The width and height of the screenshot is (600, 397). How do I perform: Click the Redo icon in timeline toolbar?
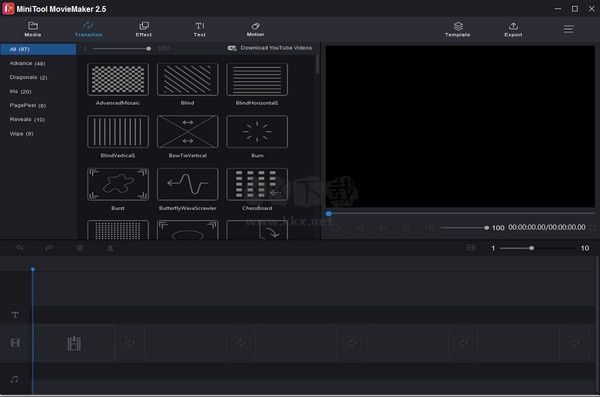pos(49,248)
